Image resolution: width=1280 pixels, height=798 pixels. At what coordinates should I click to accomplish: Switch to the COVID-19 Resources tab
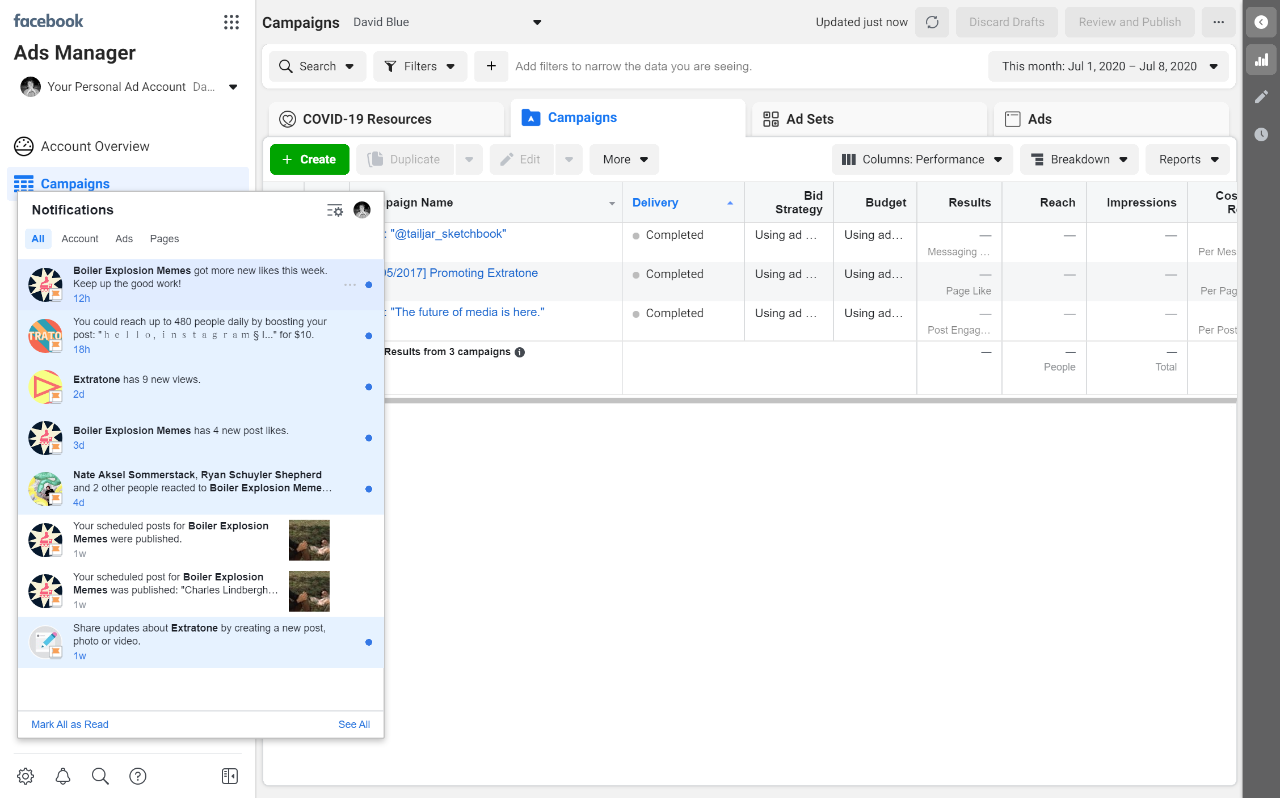(386, 119)
